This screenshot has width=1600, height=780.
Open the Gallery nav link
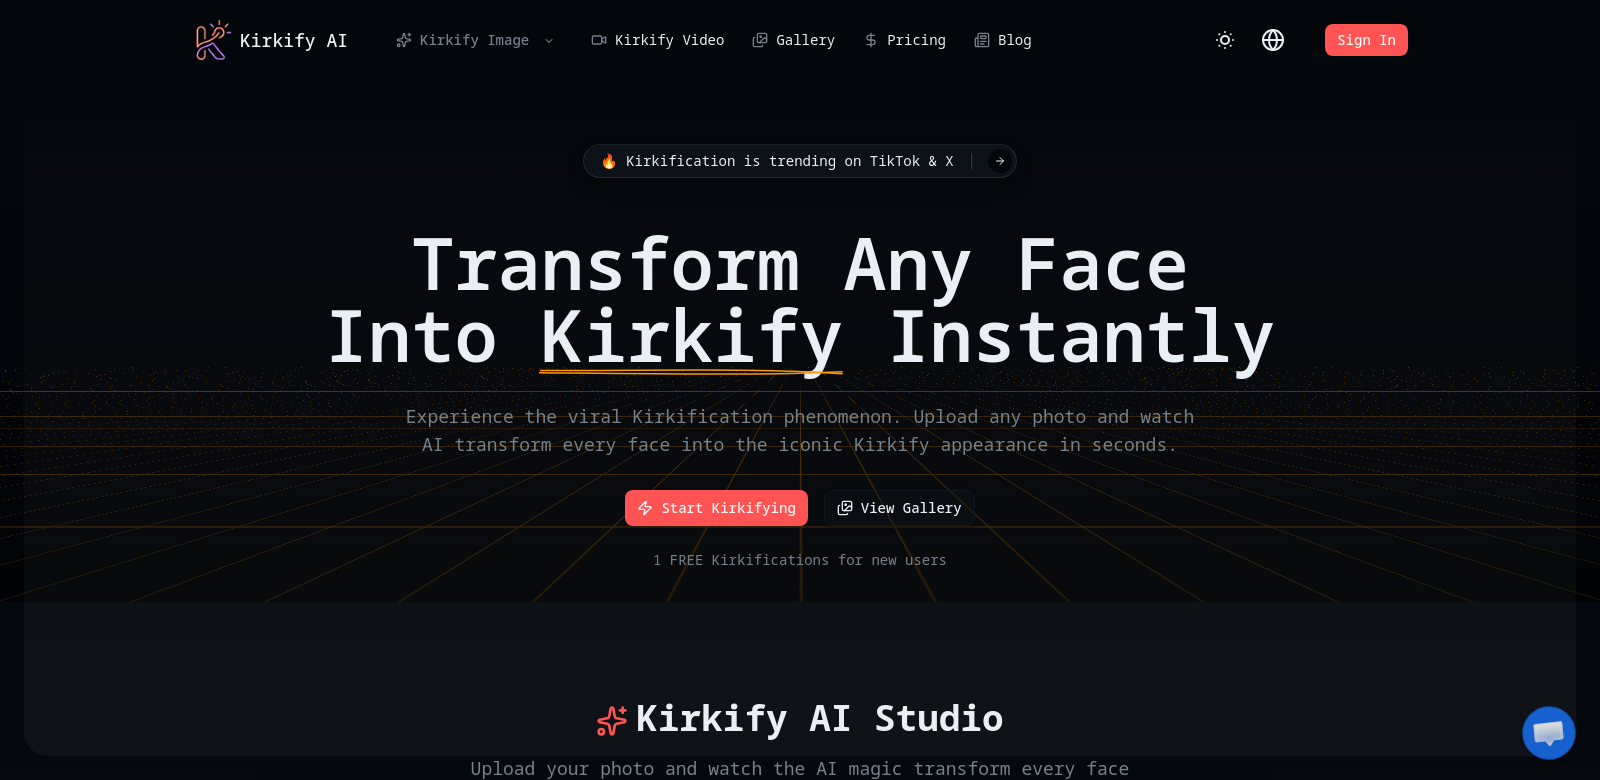tap(793, 40)
